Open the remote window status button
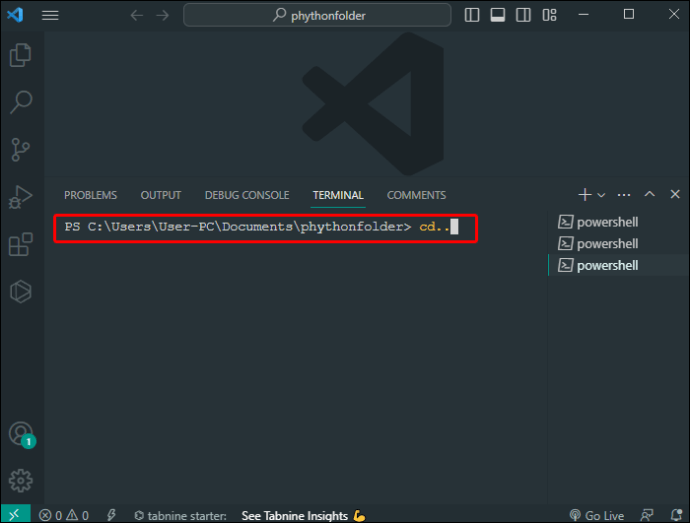Screen dimensions: 690x523 tap(15, 514)
